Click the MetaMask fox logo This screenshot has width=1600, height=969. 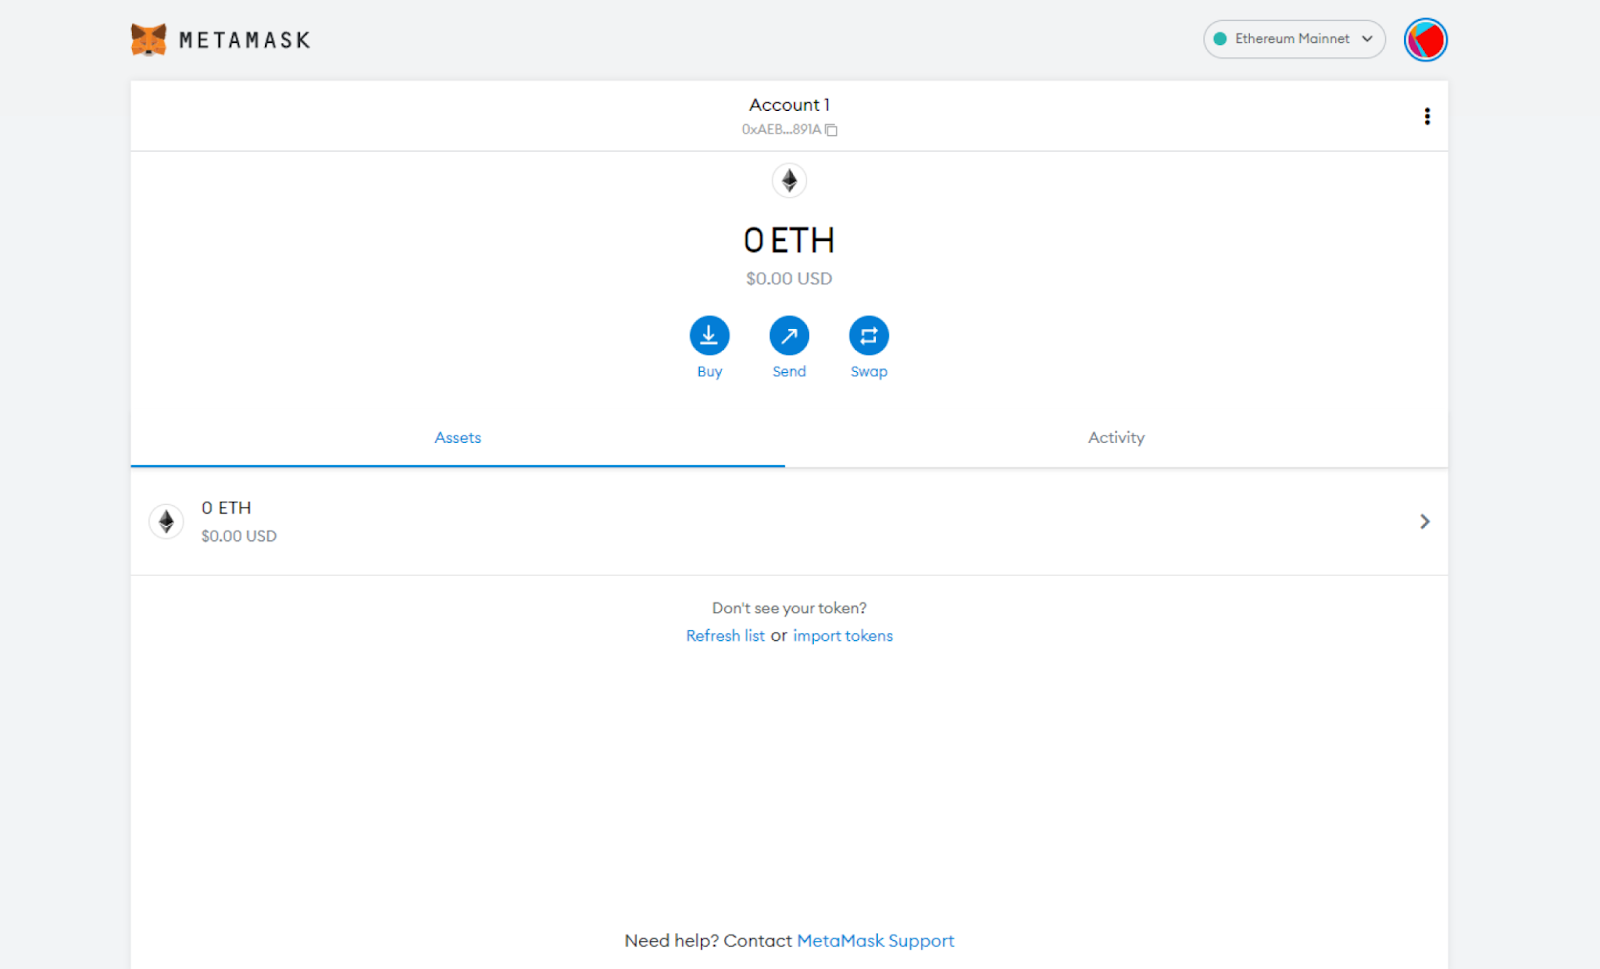click(148, 39)
